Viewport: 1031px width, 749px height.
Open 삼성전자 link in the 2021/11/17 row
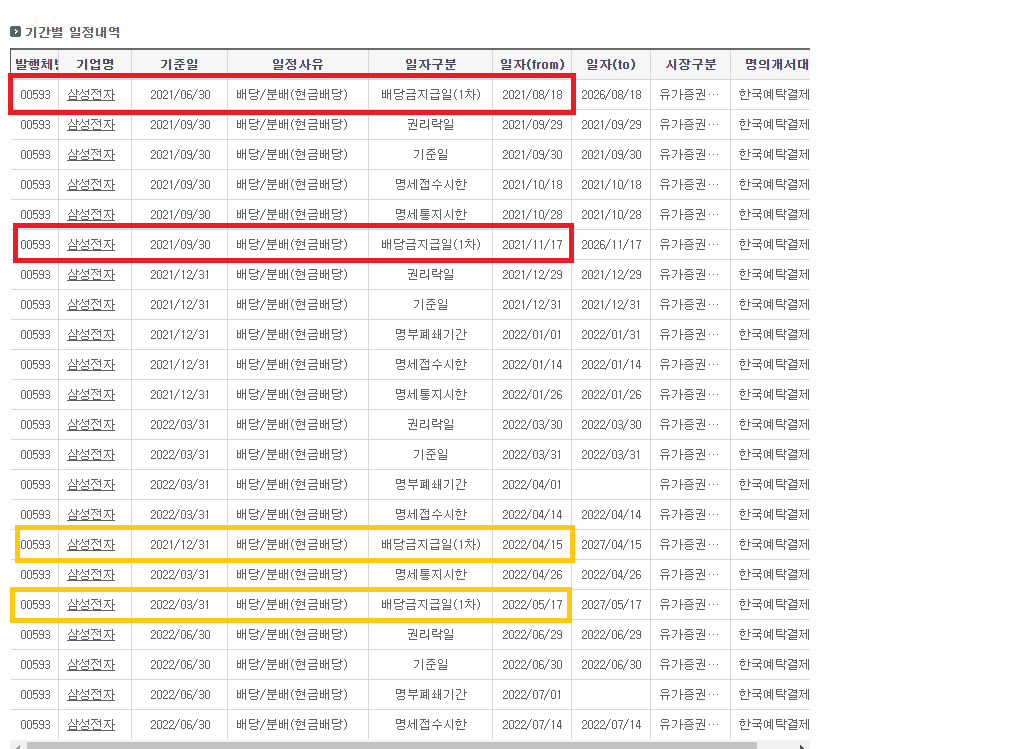click(x=91, y=245)
